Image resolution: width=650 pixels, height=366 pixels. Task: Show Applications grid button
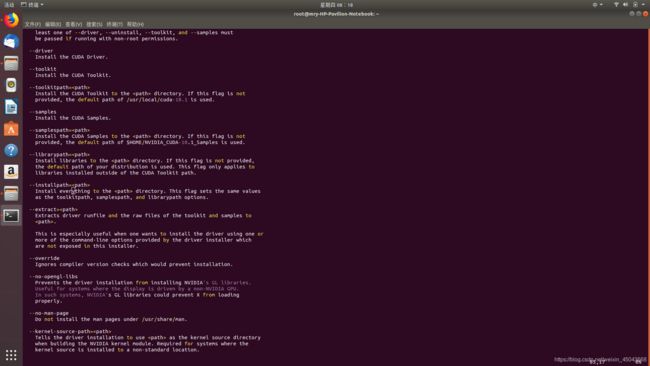[11, 355]
